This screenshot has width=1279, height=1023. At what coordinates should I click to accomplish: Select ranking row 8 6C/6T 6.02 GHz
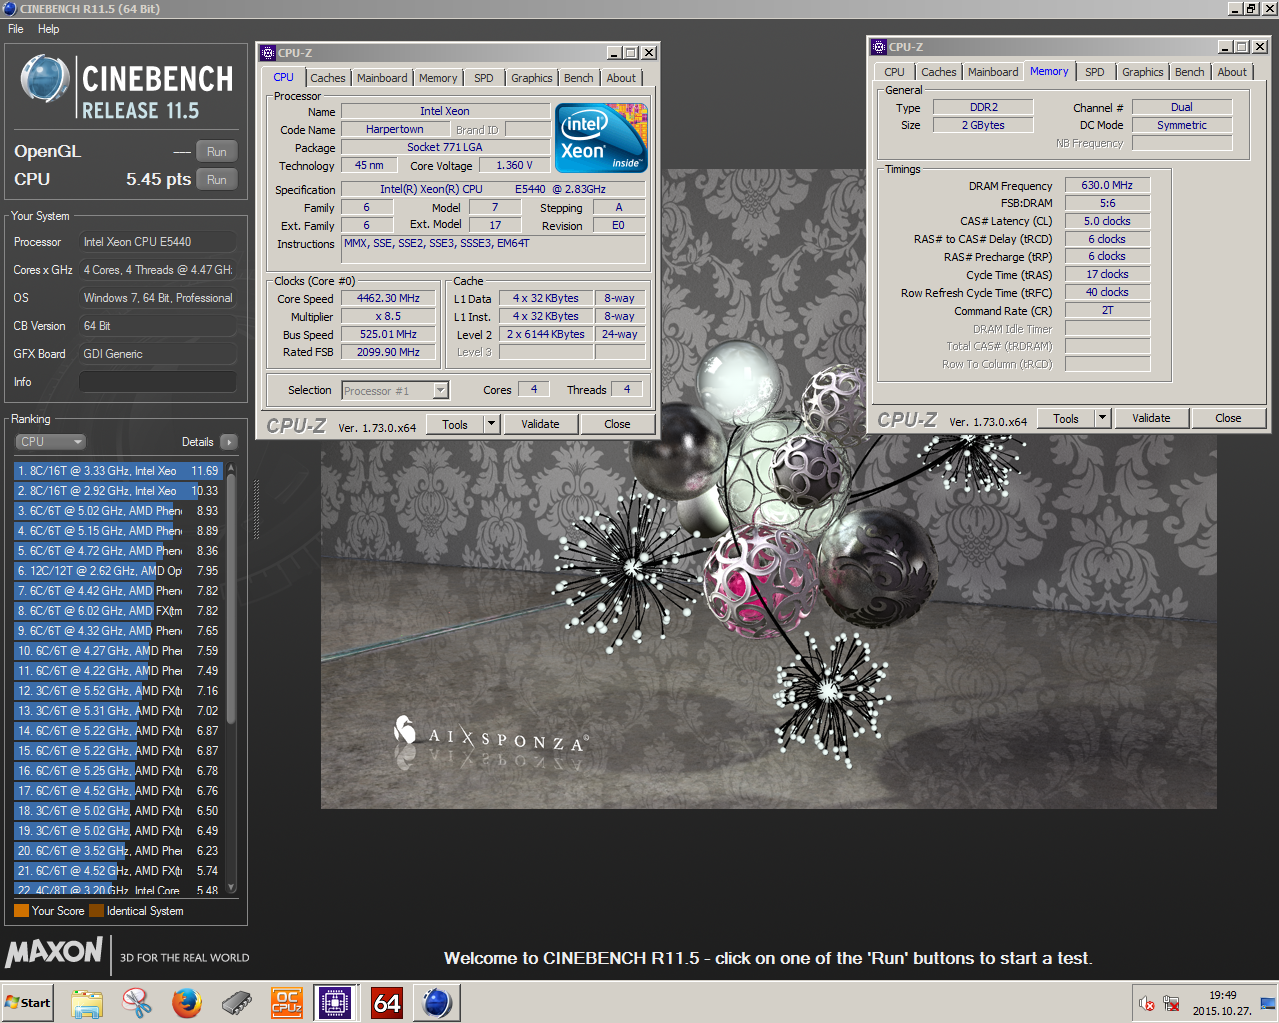(117, 611)
